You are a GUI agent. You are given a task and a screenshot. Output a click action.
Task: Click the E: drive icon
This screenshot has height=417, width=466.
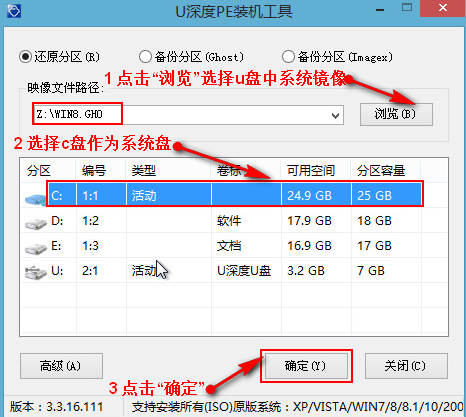point(36,249)
